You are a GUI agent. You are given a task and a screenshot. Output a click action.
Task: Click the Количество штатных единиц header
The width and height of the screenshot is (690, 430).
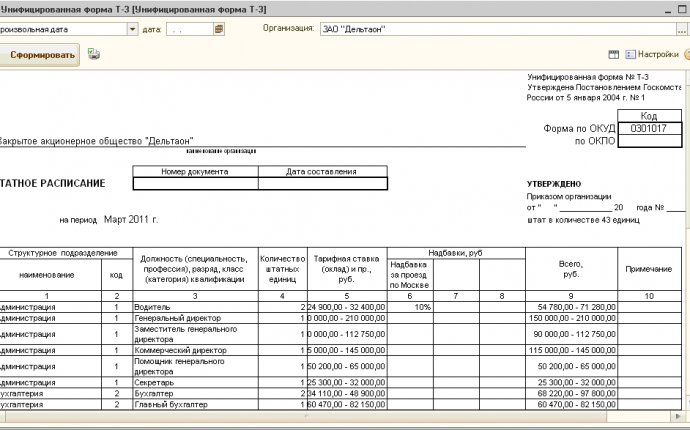point(283,269)
